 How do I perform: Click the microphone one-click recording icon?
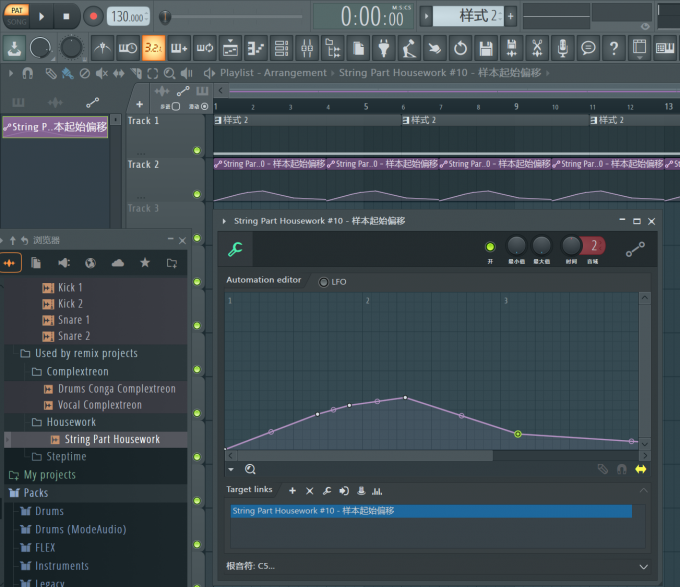(562, 48)
